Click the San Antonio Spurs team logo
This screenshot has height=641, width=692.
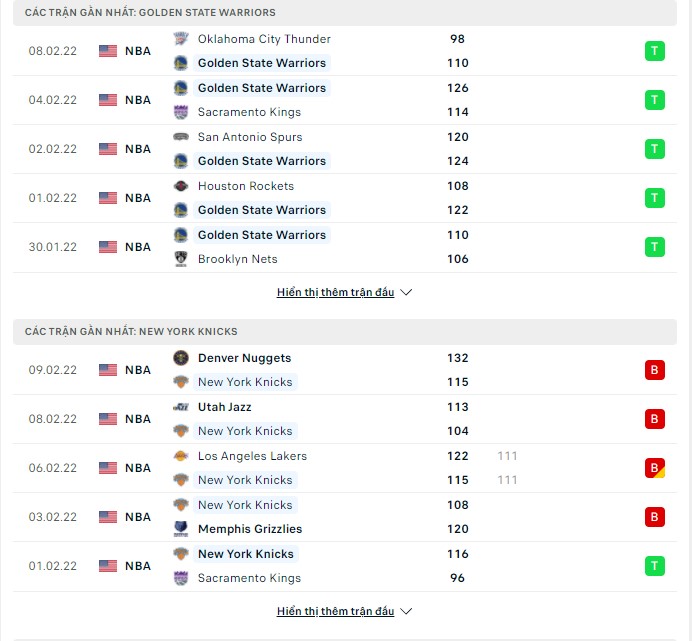coord(180,137)
